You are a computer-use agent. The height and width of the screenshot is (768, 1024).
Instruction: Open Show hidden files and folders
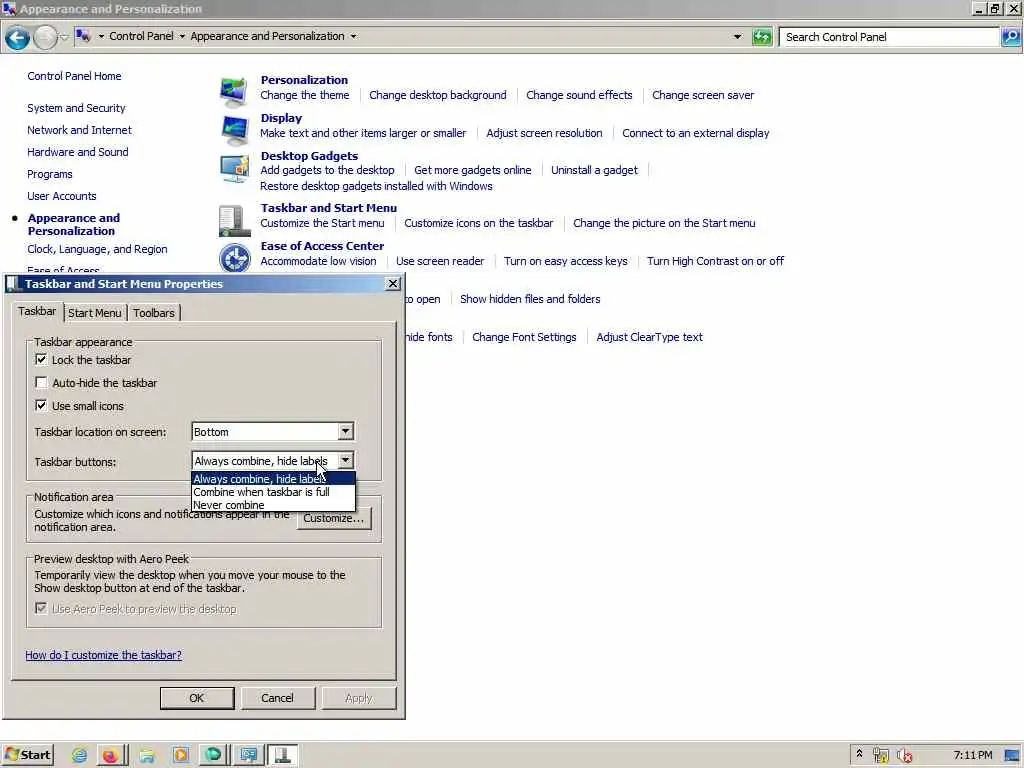pos(530,299)
